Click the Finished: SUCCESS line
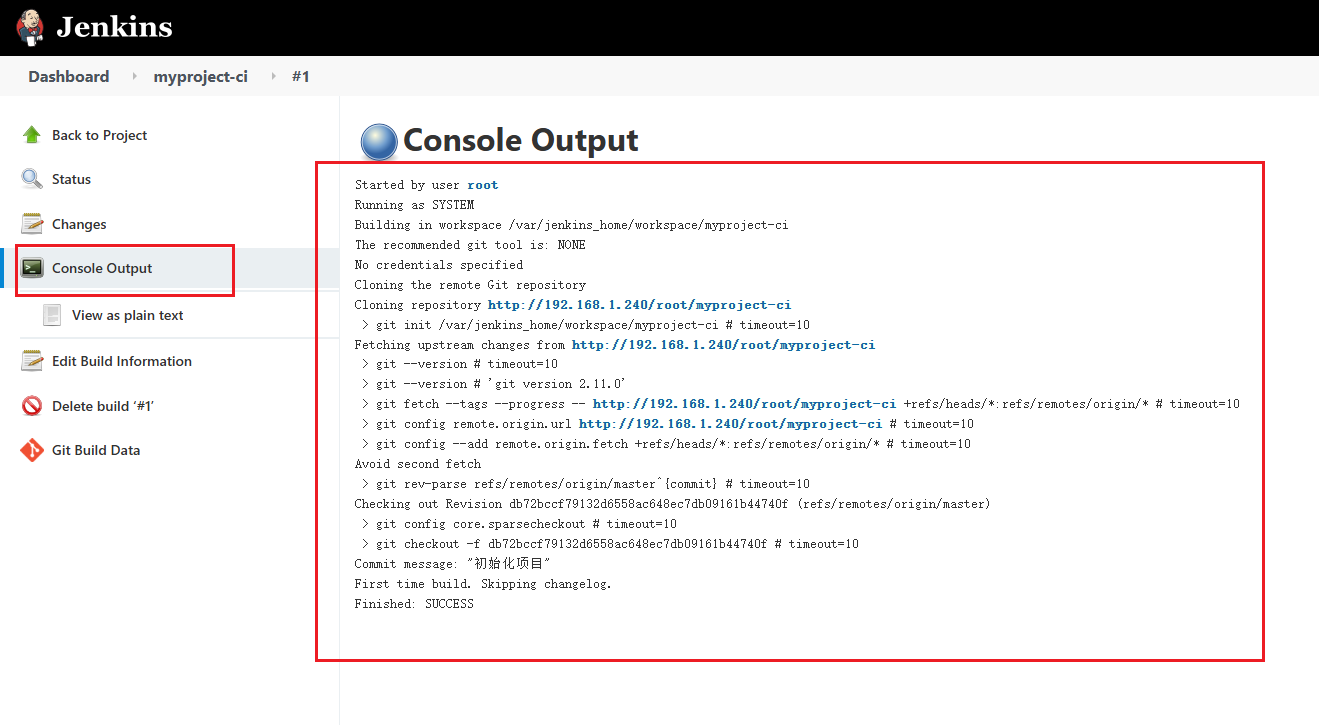This screenshot has width=1319, height=725. coord(414,604)
